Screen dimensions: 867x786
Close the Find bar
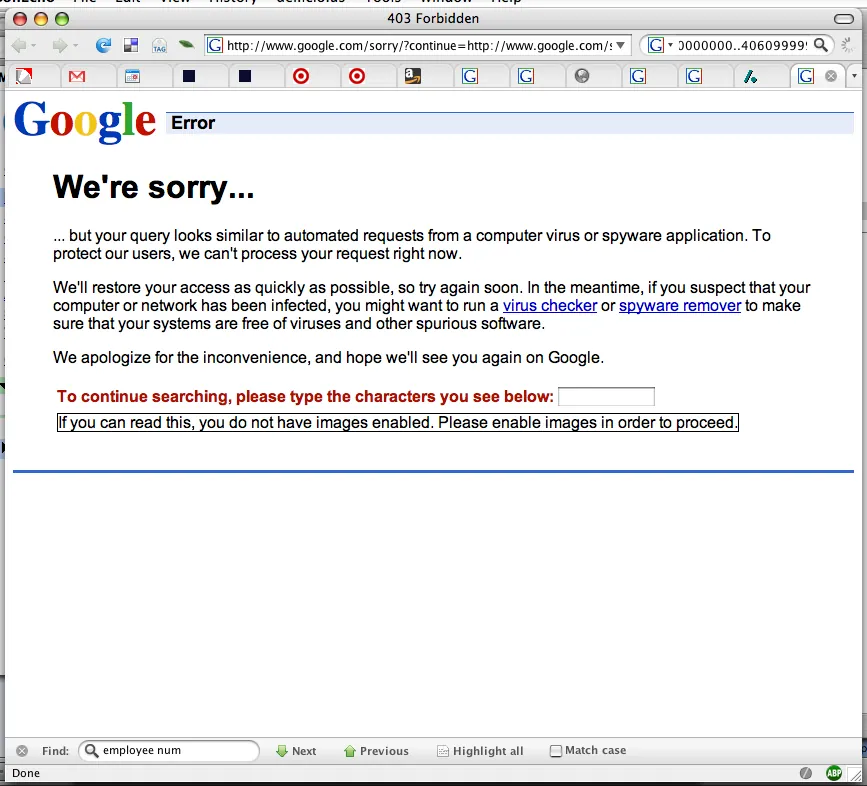coord(22,751)
